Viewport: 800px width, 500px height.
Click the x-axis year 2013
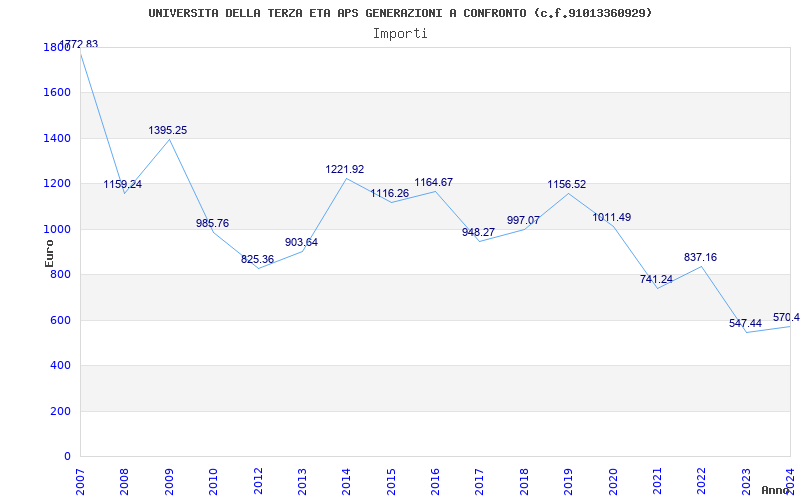[303, 482]
